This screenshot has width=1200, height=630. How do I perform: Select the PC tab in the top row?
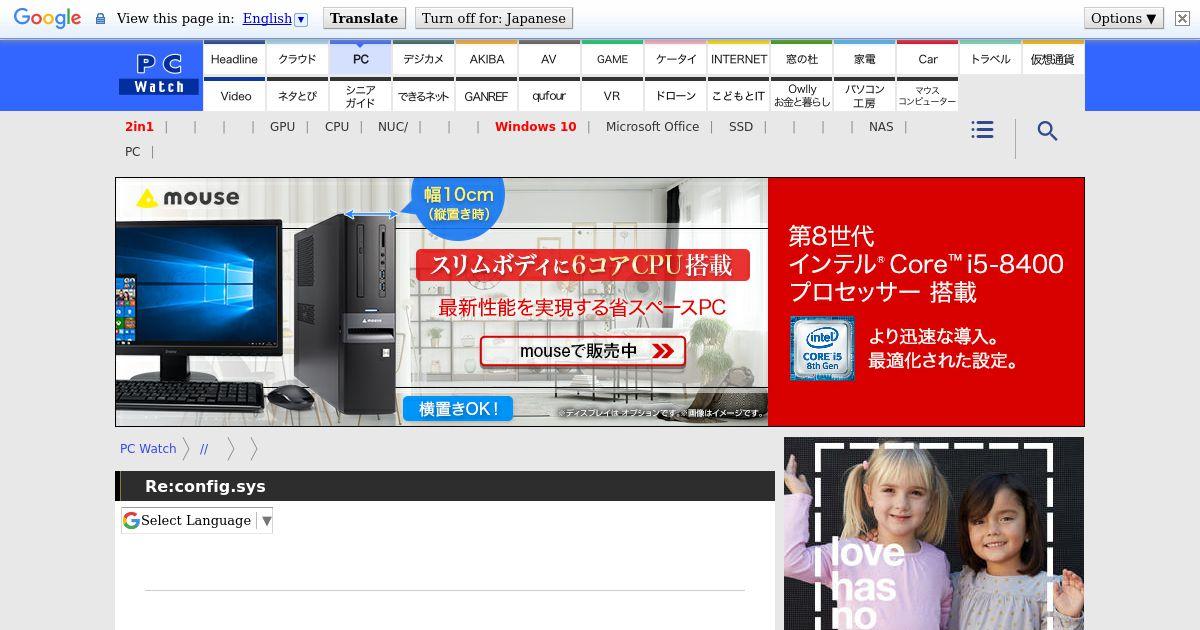[360, 59]
